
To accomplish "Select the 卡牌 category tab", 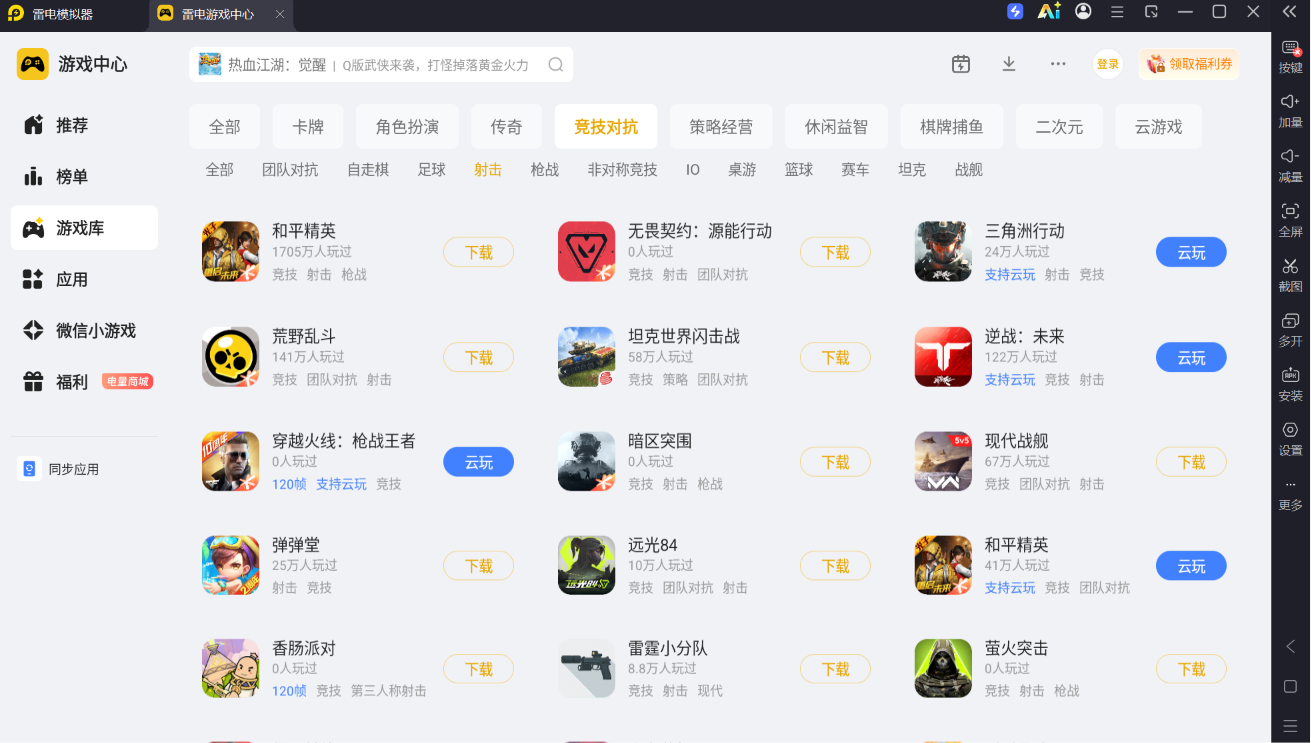I will 308,126.
